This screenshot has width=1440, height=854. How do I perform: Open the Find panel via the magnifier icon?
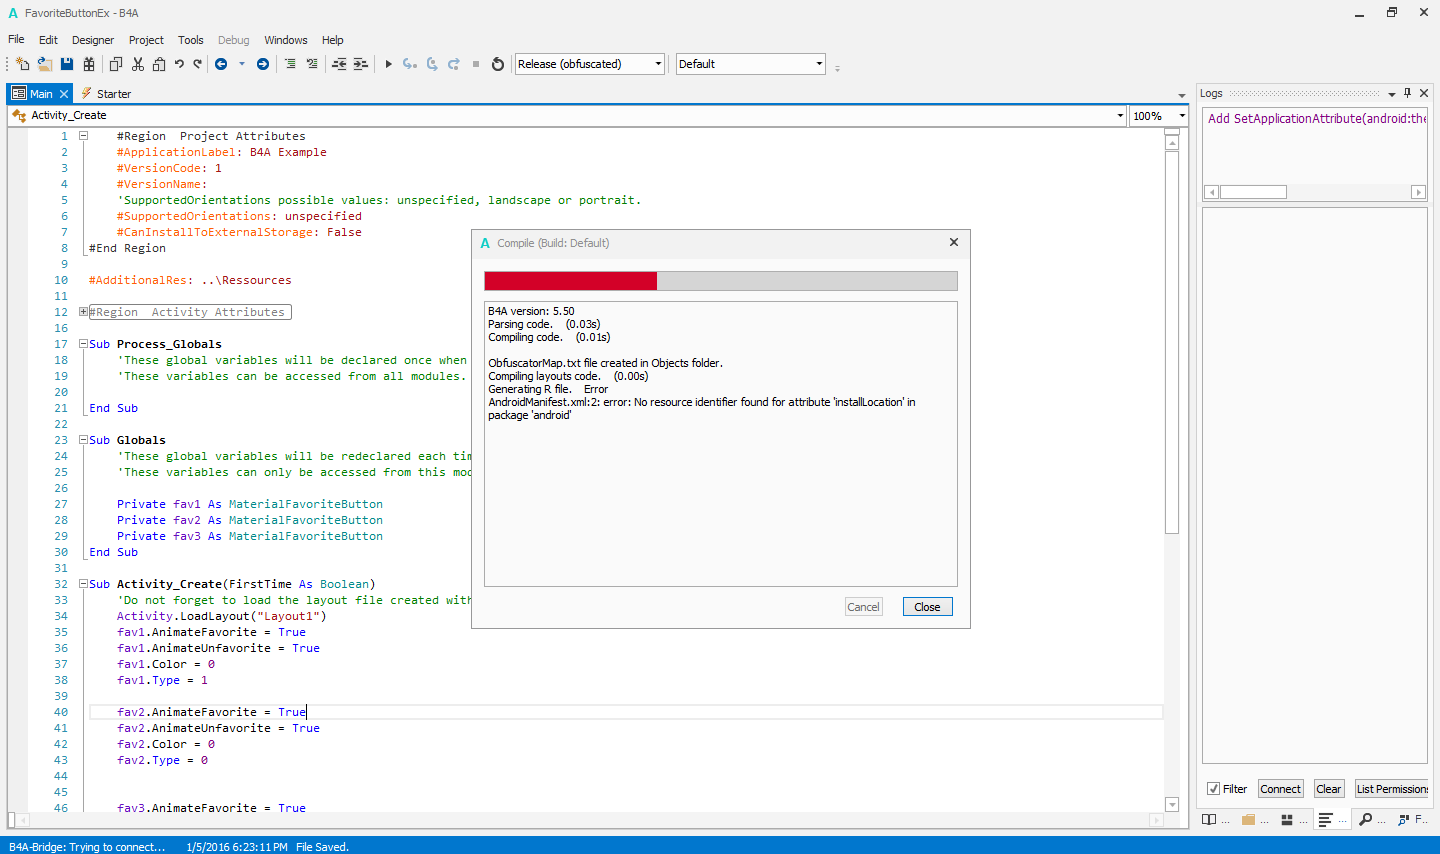(x=1366, y=819)
